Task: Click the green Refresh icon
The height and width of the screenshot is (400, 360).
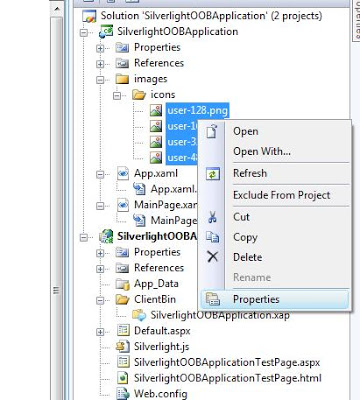Action: point(213,174)
